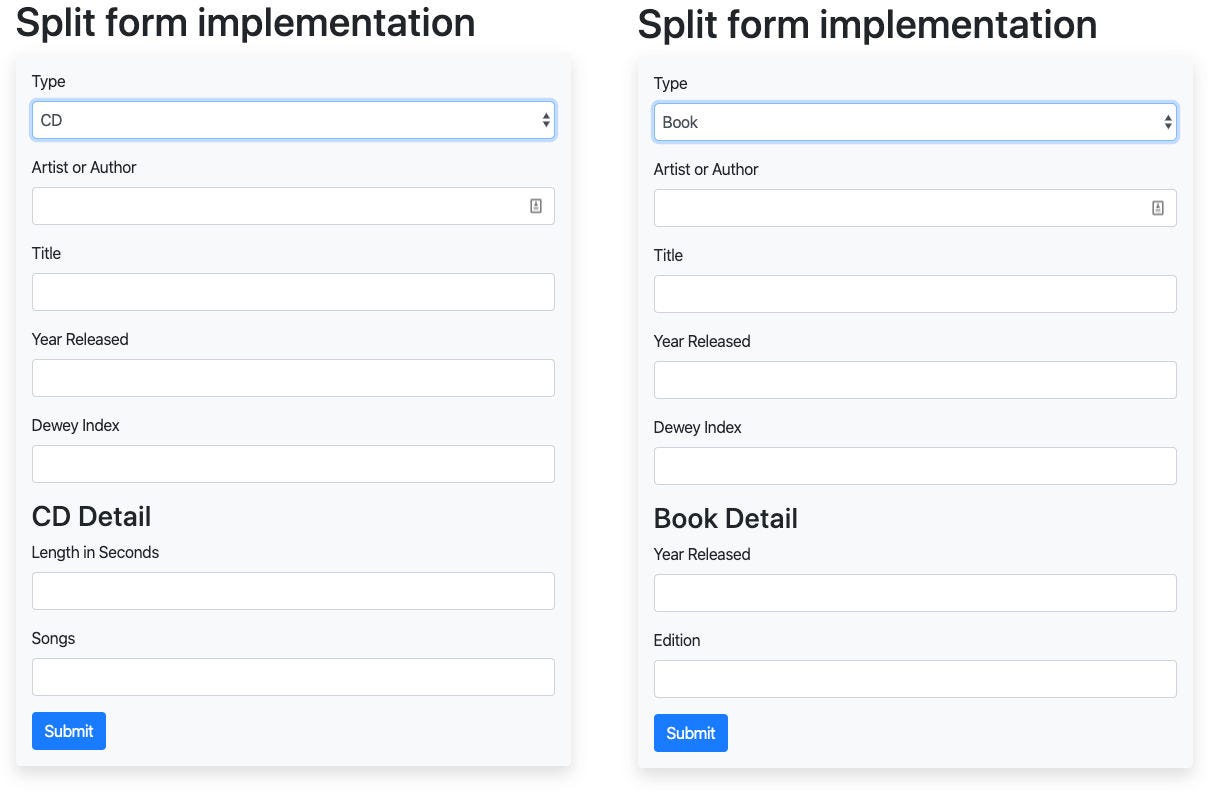Focus the Songs input field
This screenshot has width=1208, height=792.
(x=293, y=676)
